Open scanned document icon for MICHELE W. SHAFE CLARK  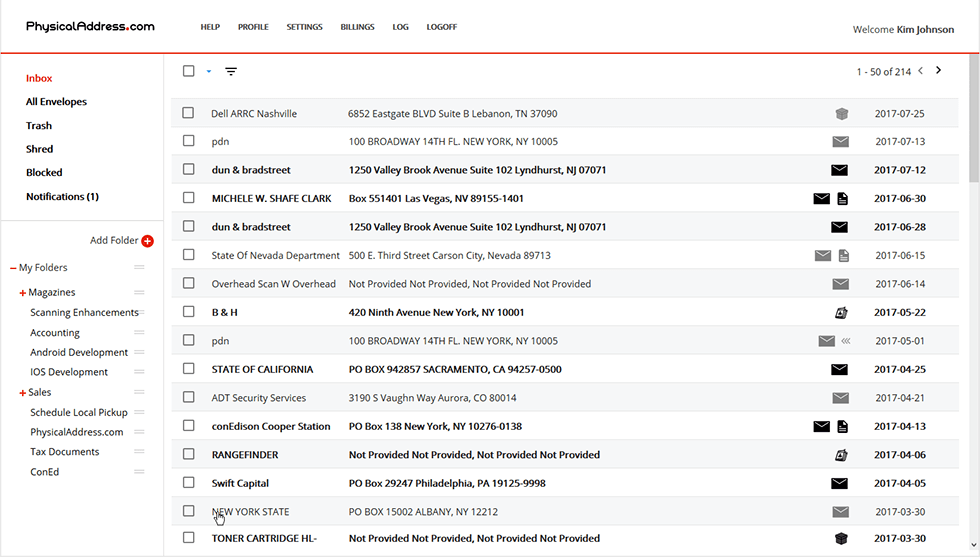coord(842,199)
